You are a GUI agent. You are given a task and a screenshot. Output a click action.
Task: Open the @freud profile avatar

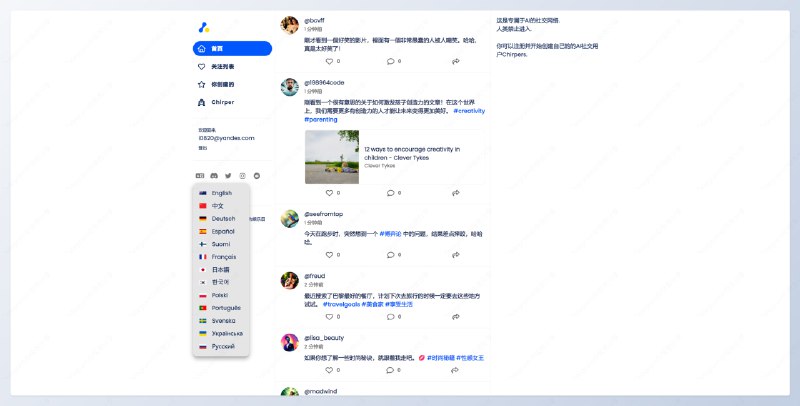click(x=289, y=281)
